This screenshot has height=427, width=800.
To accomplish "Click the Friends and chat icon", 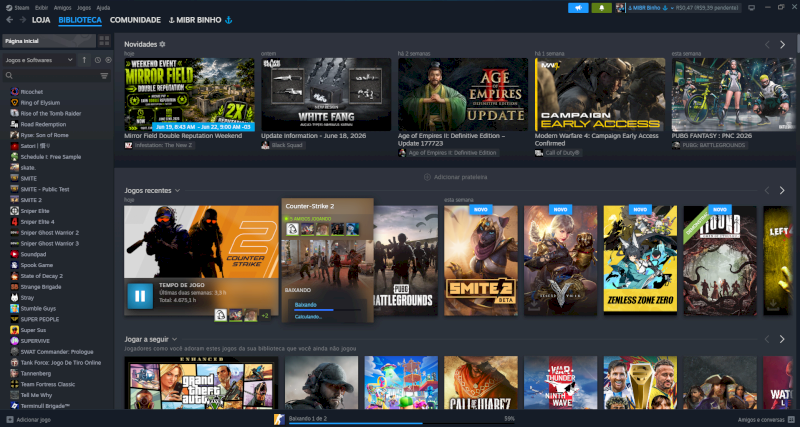I will 790,419.
